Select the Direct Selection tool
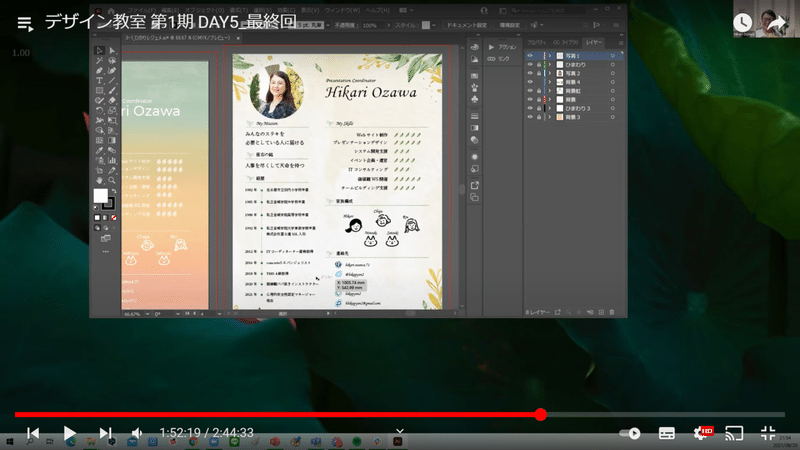The image size is (800, 450). coord(112,51)
